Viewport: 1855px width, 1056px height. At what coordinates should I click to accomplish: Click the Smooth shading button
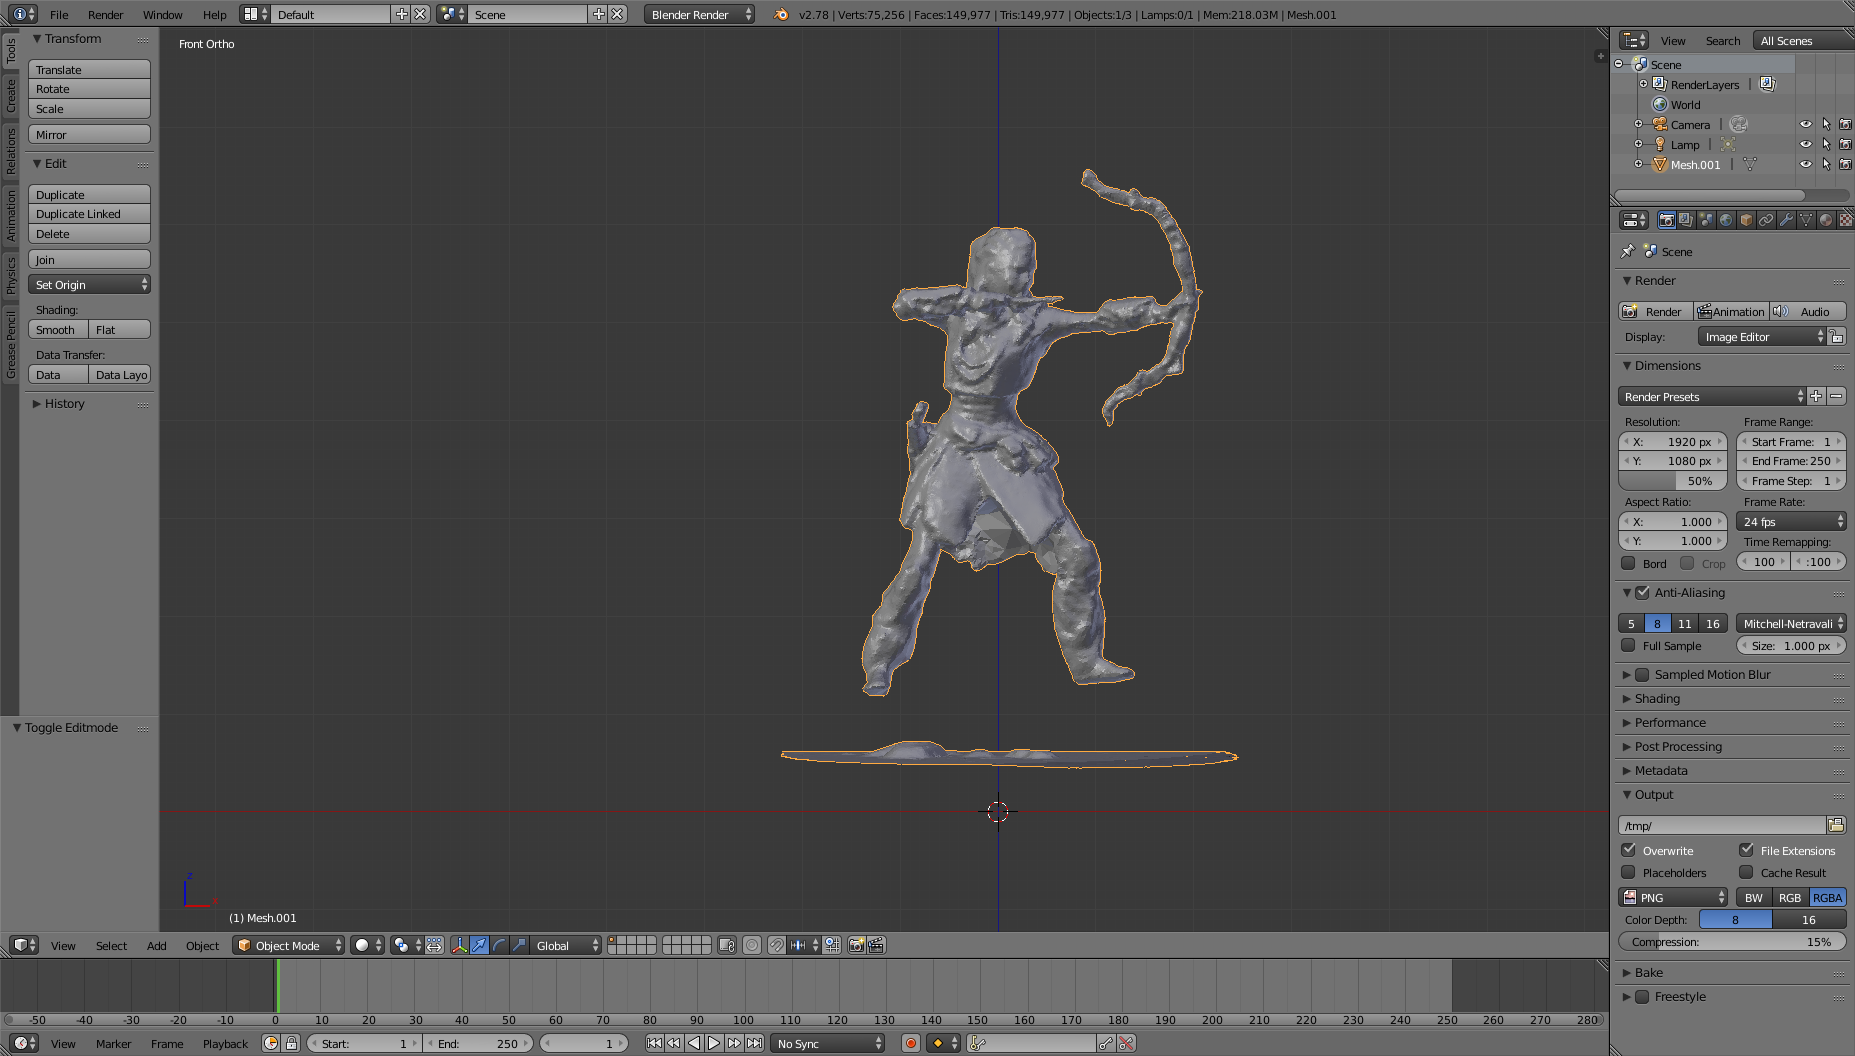(x=58, y=330)
